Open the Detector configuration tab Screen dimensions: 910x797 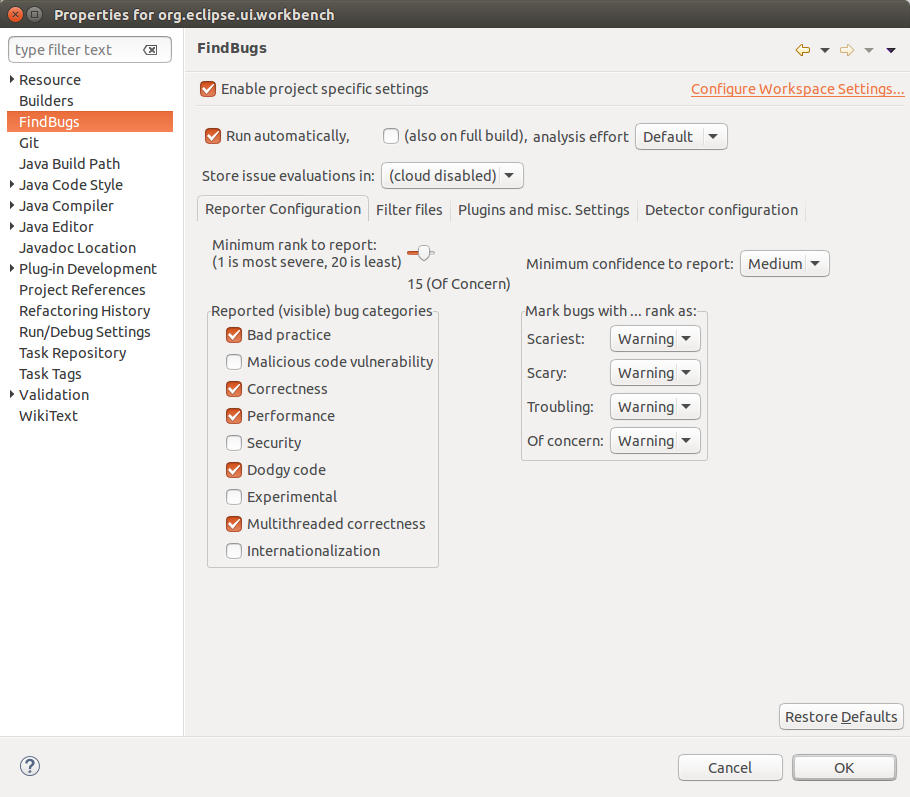(721, 210)
